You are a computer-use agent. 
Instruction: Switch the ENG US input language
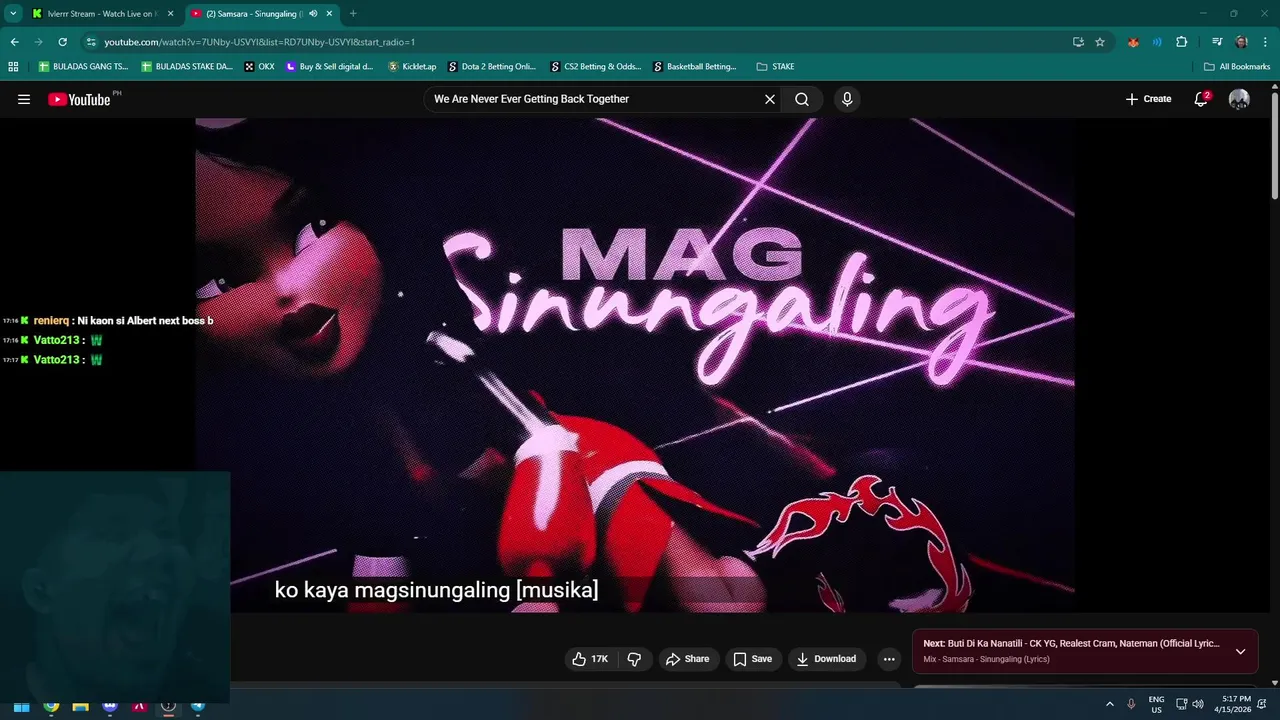(x=1156, y=704)
